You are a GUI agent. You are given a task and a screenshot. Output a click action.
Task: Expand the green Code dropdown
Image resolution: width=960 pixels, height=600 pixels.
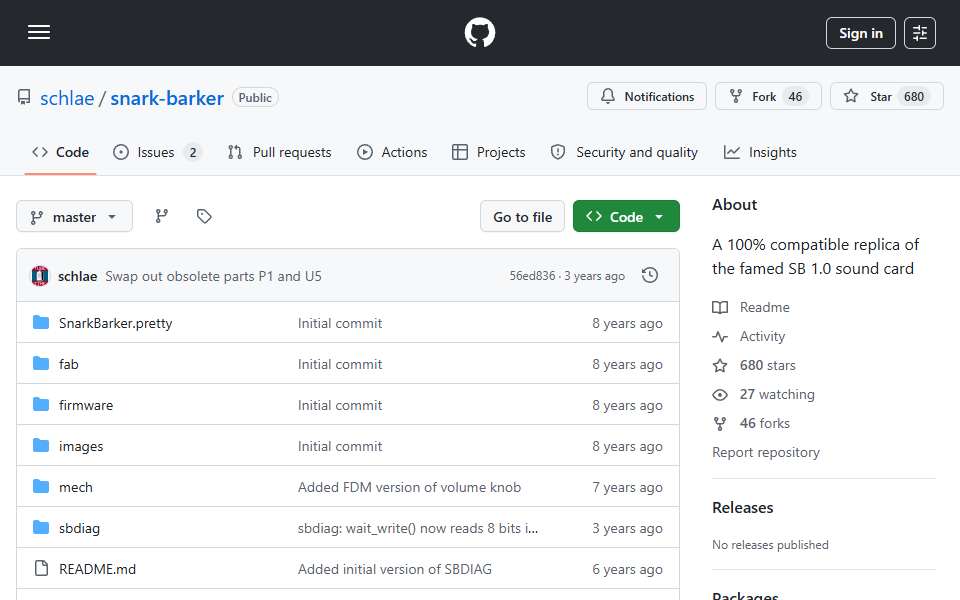[626, 216]
